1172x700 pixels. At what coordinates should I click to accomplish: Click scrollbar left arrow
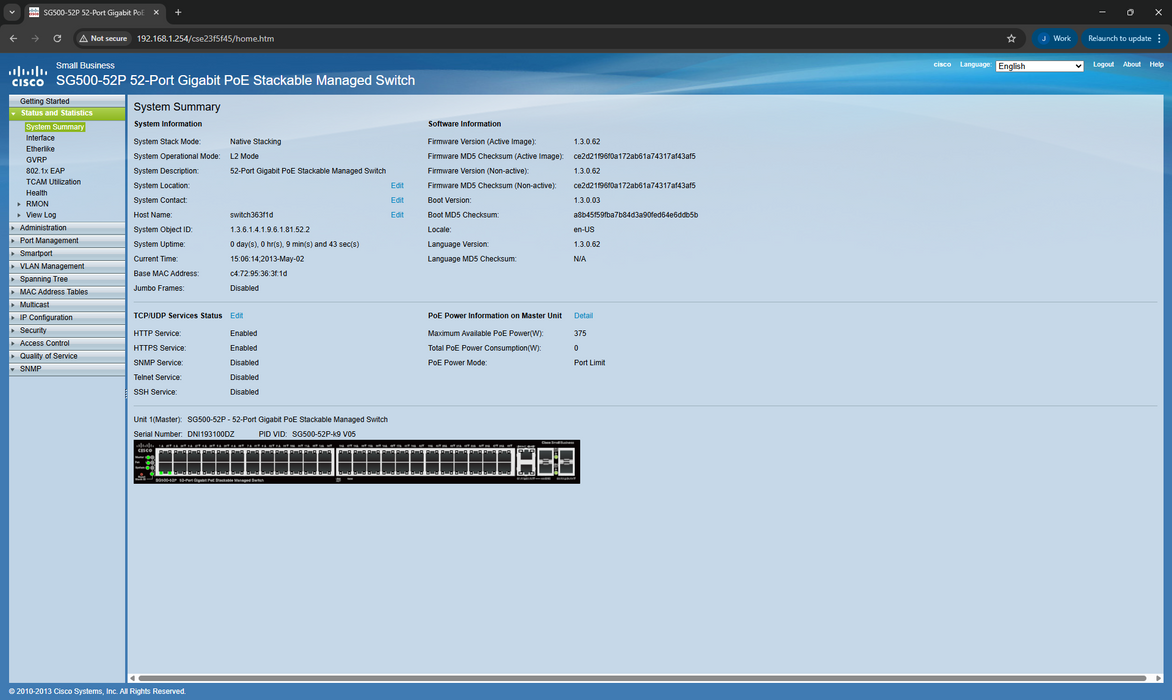coord(132,678)
